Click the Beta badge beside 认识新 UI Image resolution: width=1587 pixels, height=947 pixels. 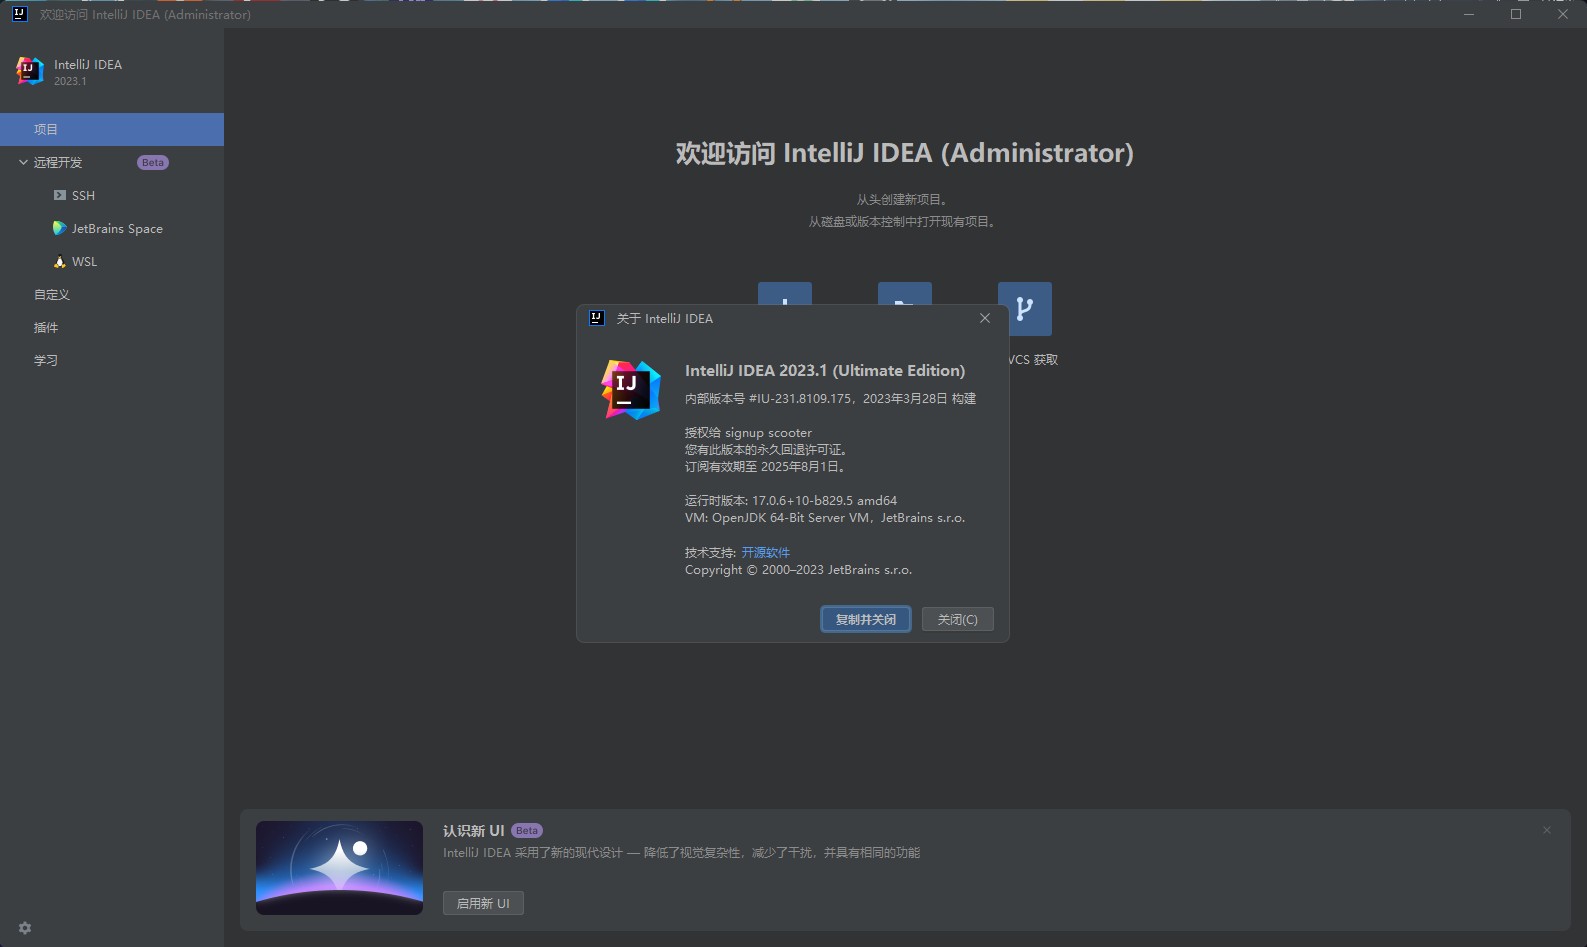click(527, 831)
